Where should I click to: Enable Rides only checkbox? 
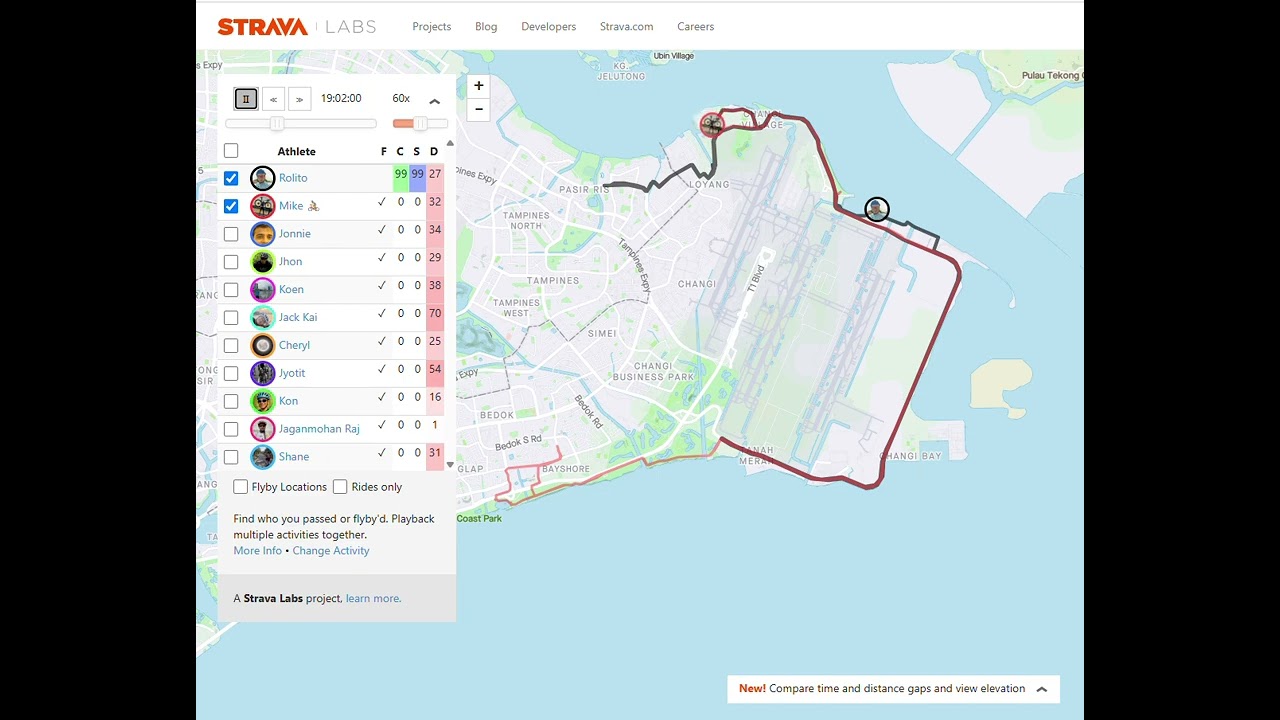click(x=340, y=487)
